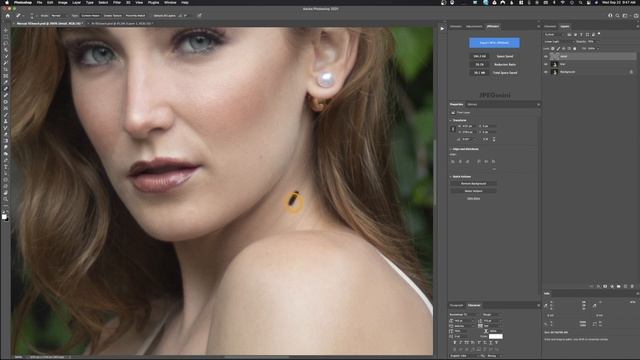Open the Actions panel play icon
The image size is (640, 360).
[442, 29]
